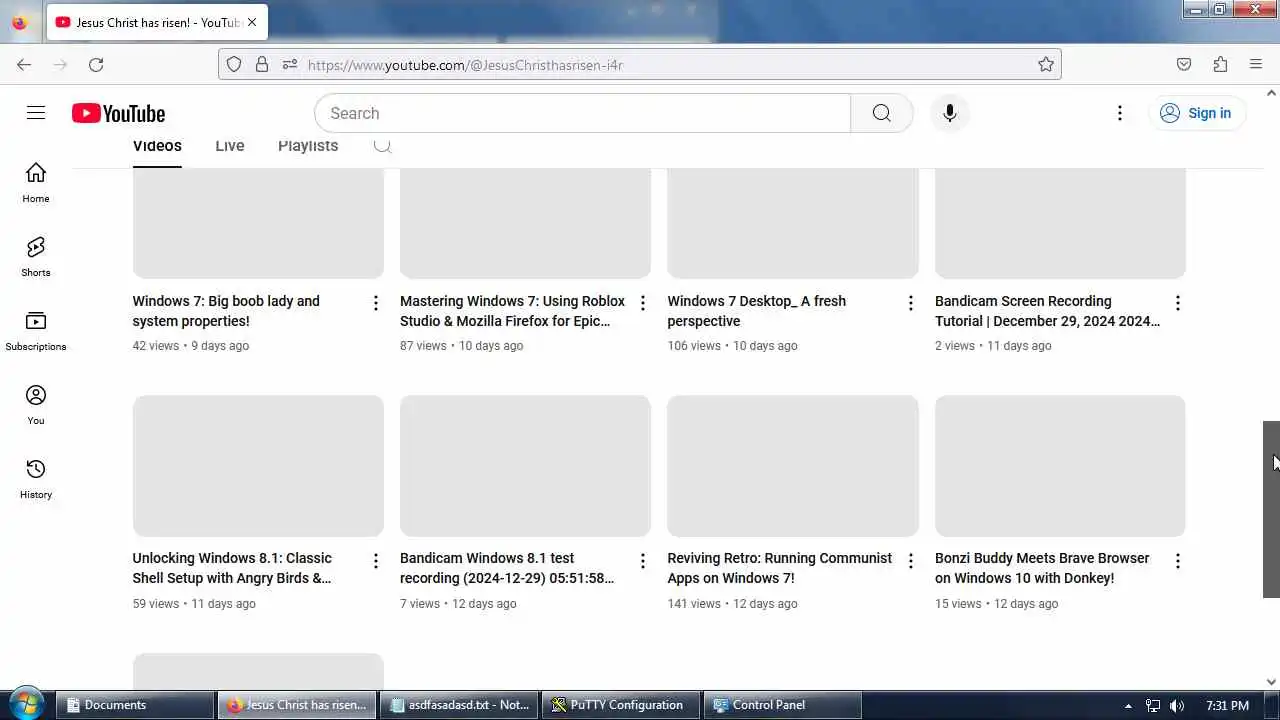Open video Windows 7: Big boob lady title
1280x720 pixels.
coord(226,311)
